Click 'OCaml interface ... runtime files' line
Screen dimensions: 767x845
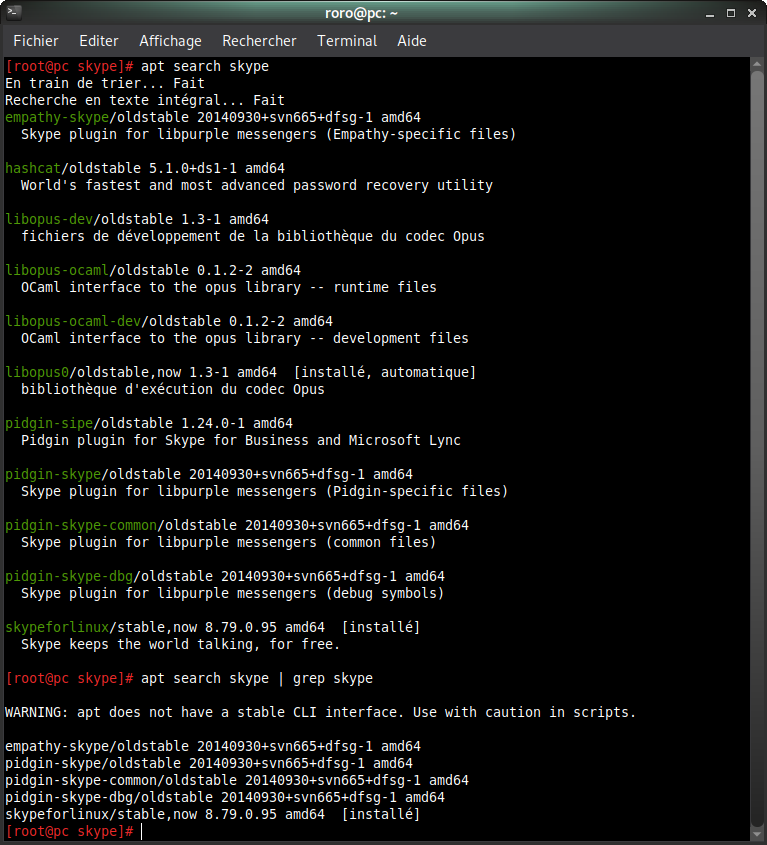pos(229,287)
